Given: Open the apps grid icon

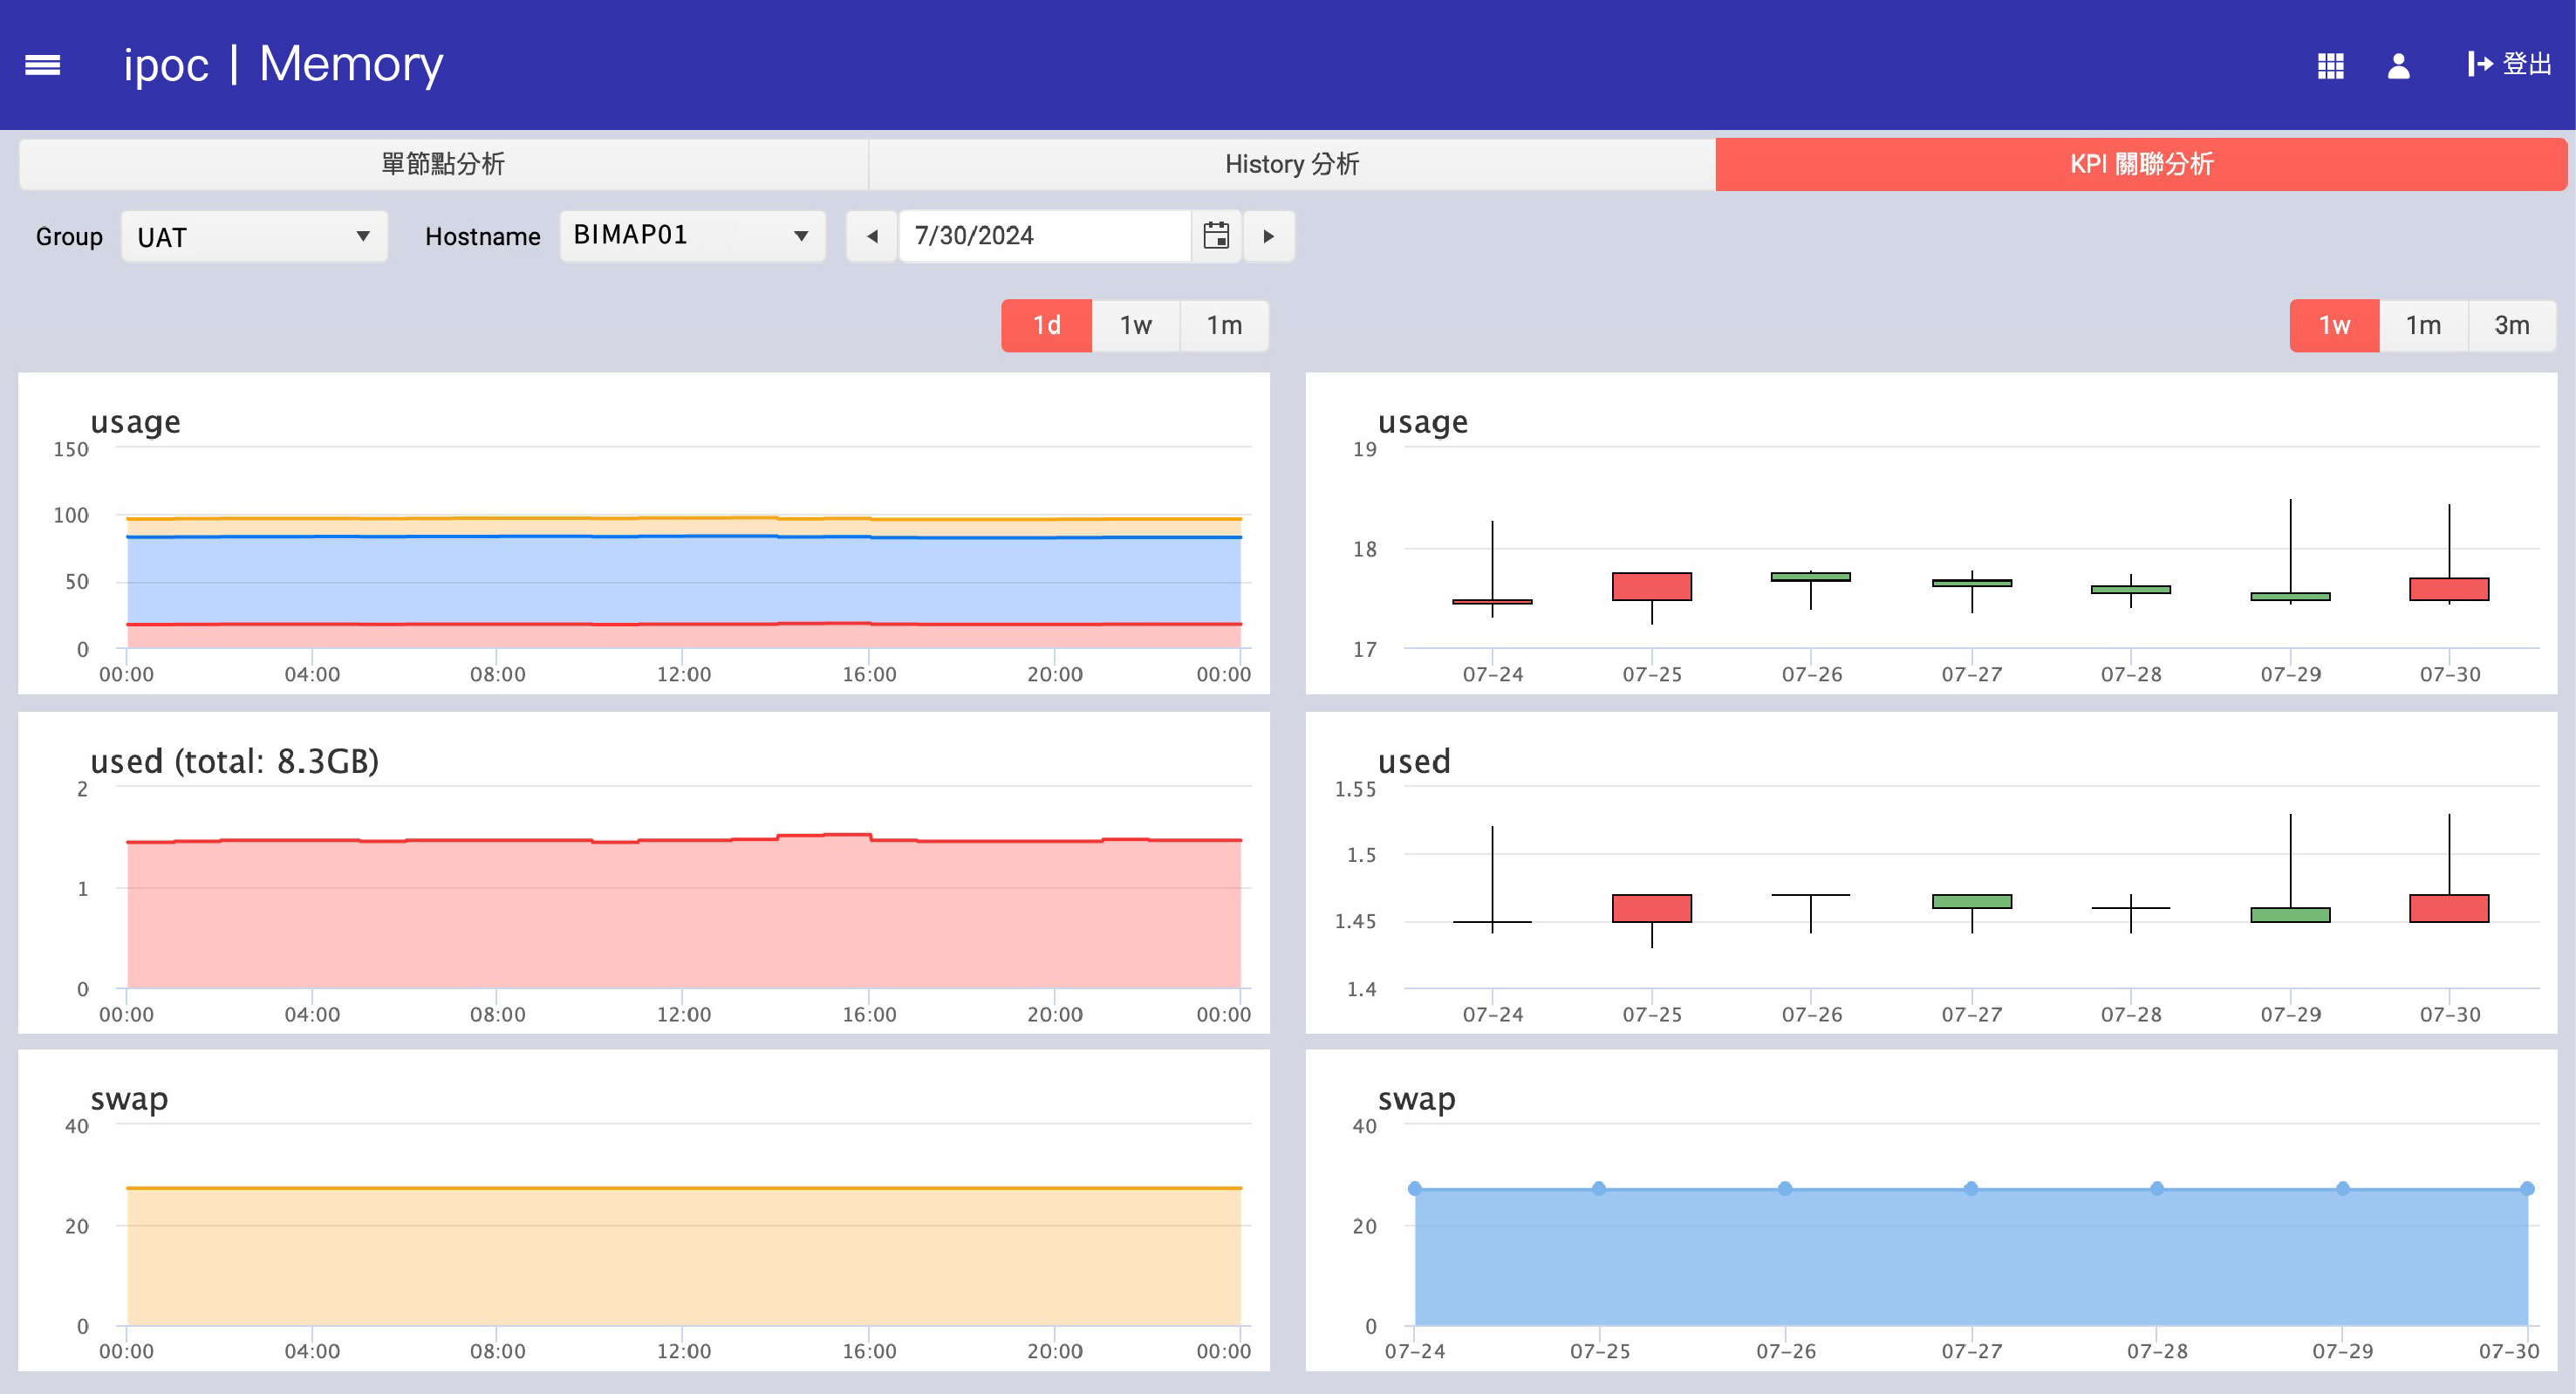Looking at the screenshot, I should click(2330, 66).
